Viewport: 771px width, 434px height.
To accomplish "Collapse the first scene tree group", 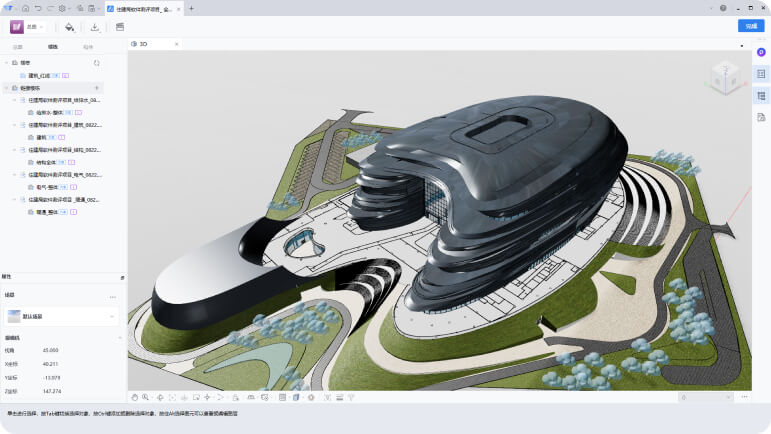I will tap(6, 62).
